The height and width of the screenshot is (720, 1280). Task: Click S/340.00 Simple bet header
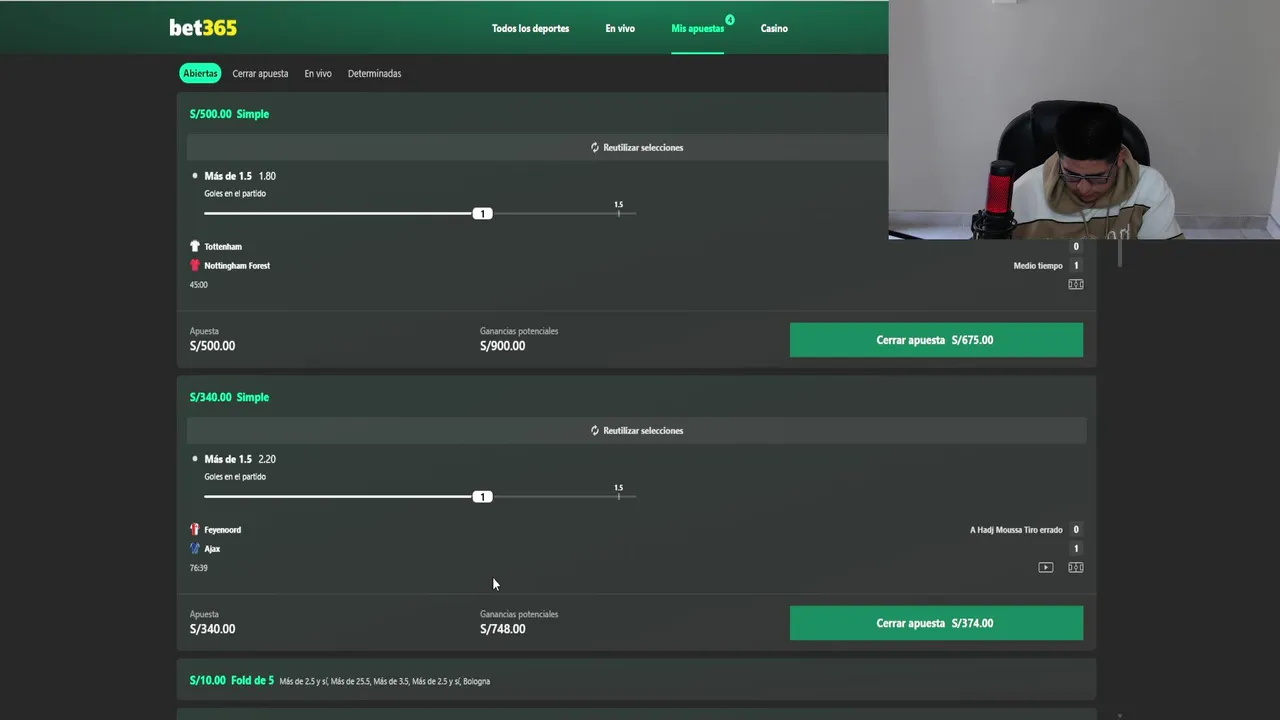229,397
